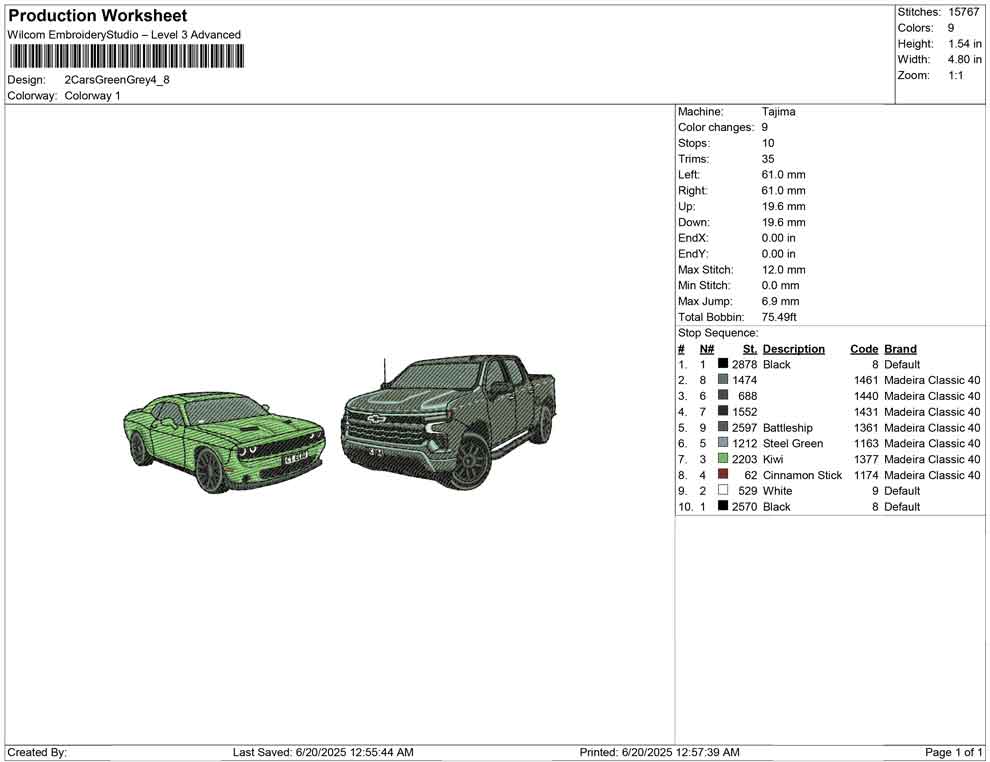
Task: Click the Height value '1.54 in'
Action: (965, 44)
